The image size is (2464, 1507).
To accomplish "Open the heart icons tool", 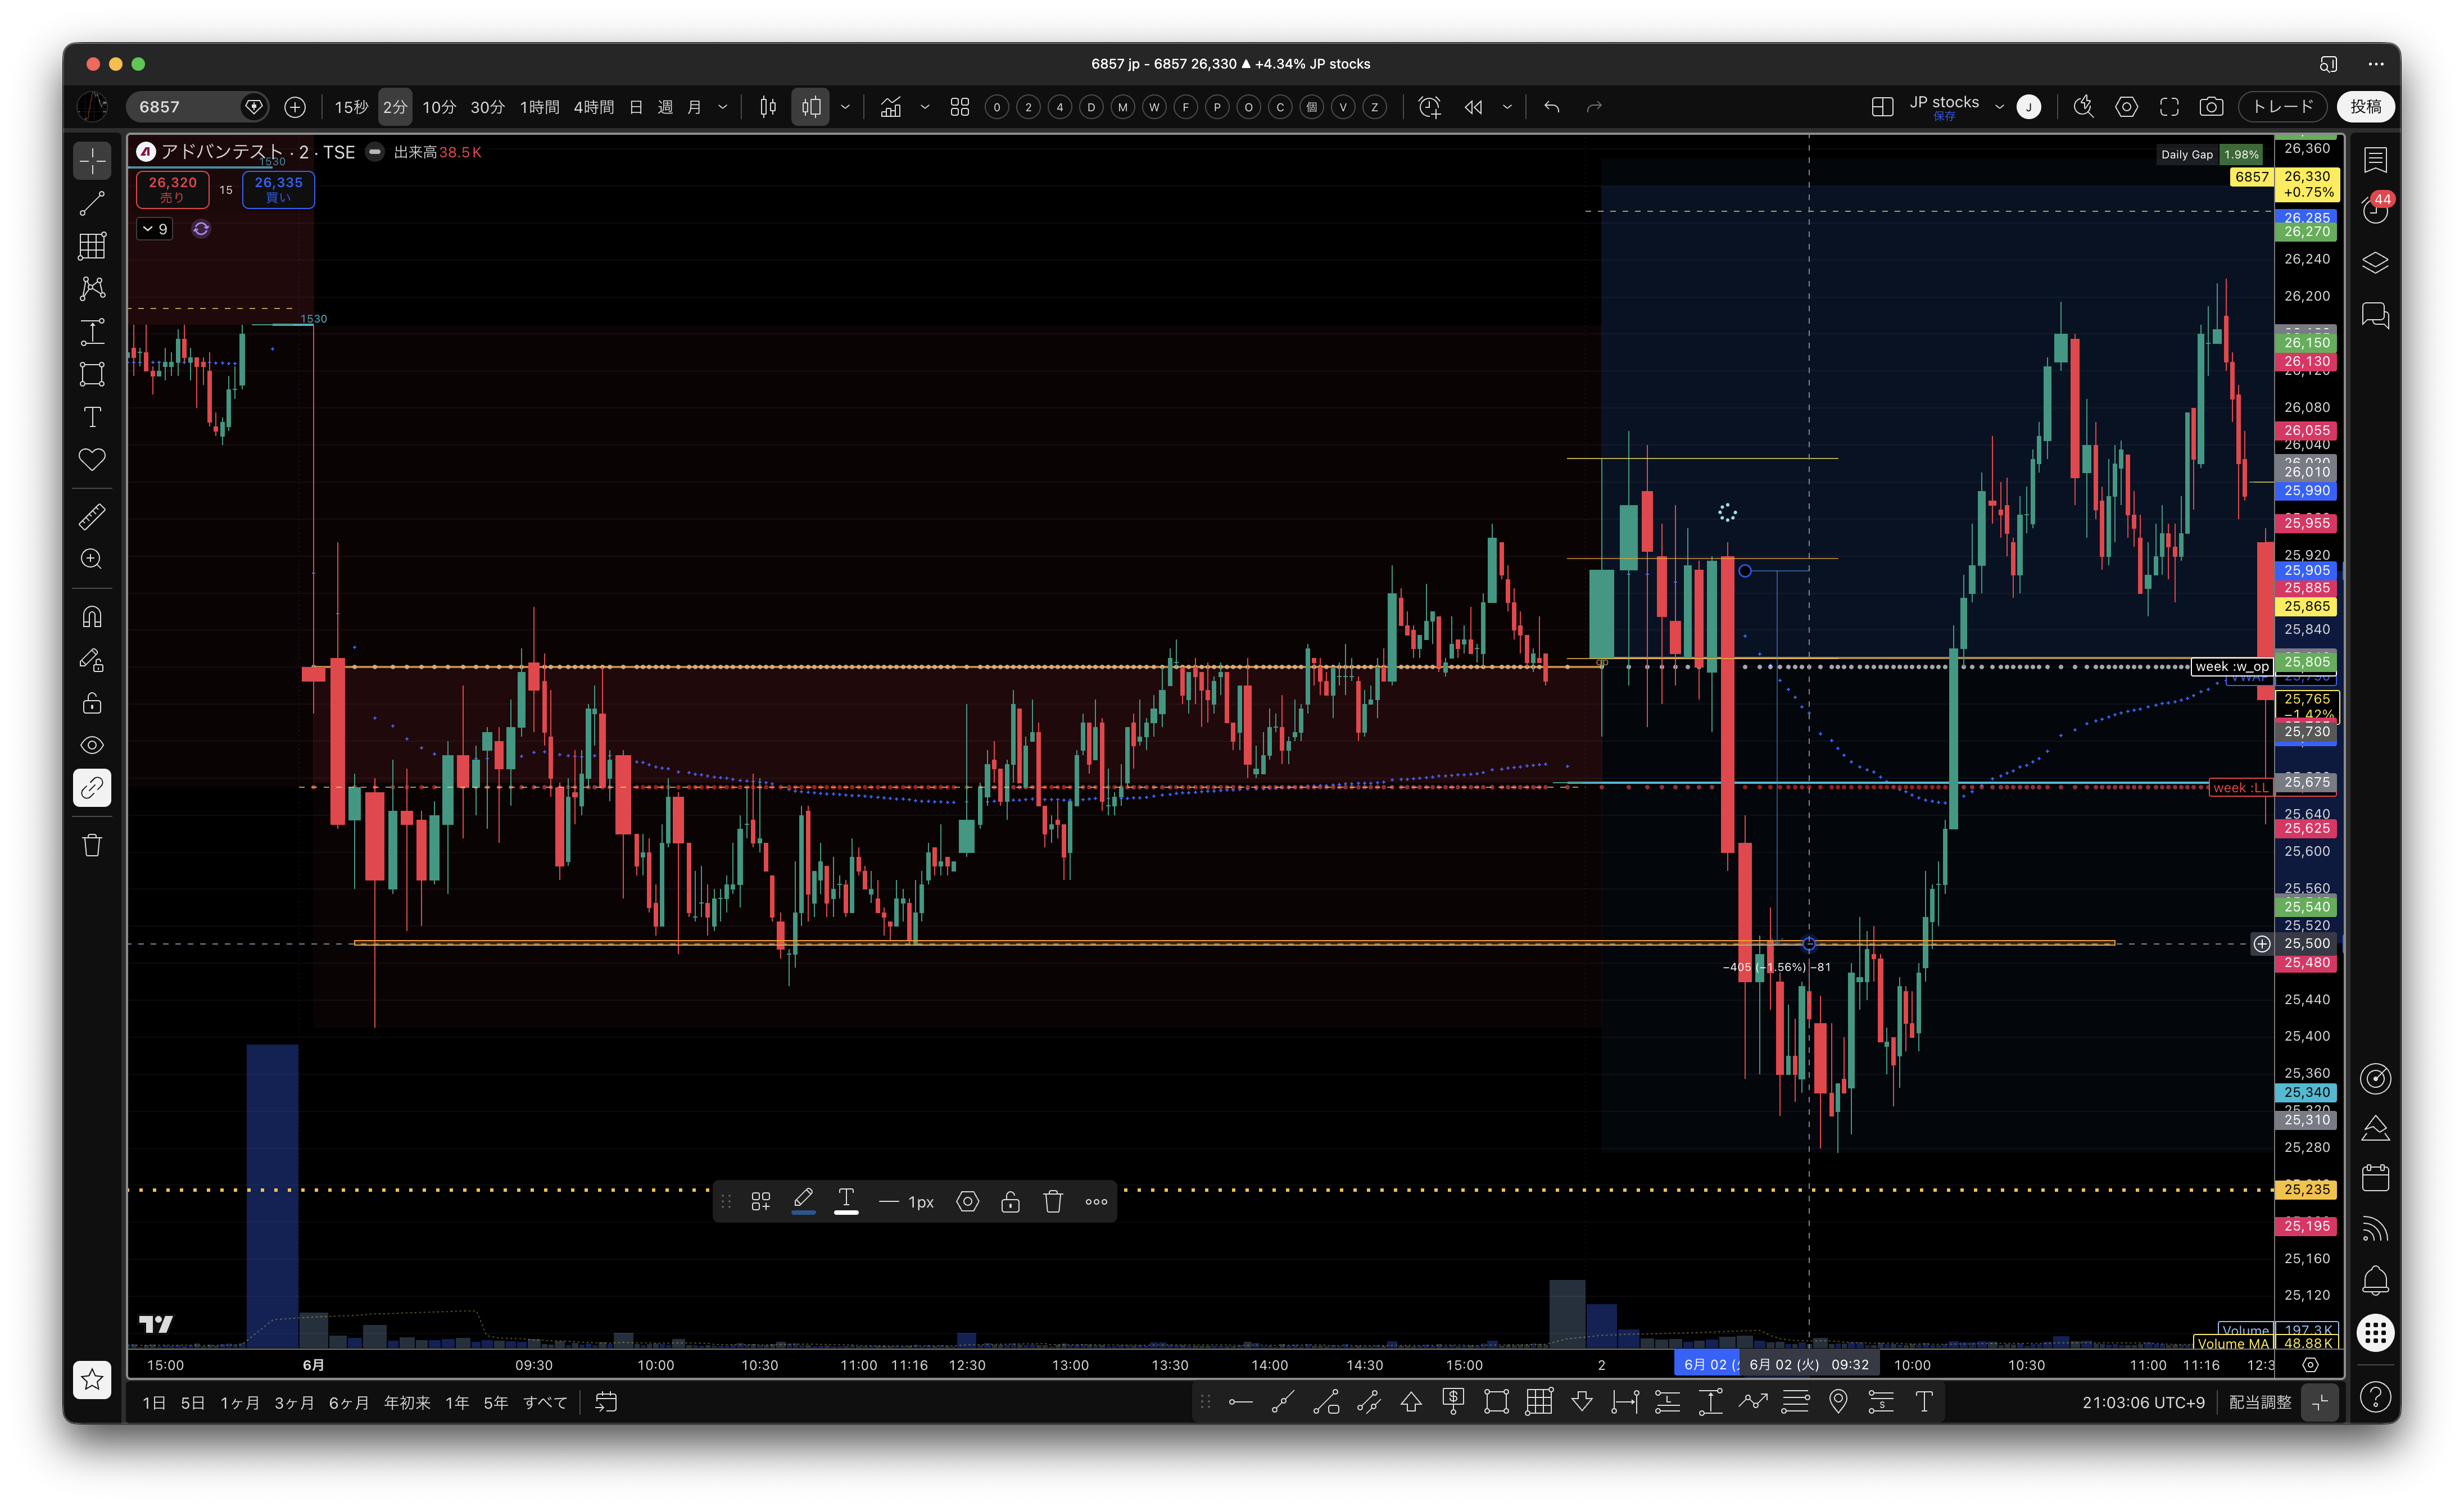I will (92, 460).
